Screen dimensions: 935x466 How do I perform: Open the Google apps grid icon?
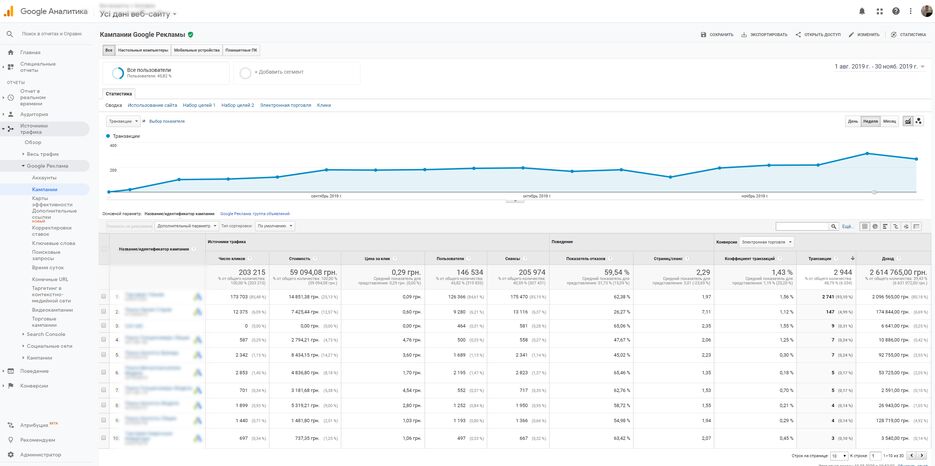[x=879, y=12]
